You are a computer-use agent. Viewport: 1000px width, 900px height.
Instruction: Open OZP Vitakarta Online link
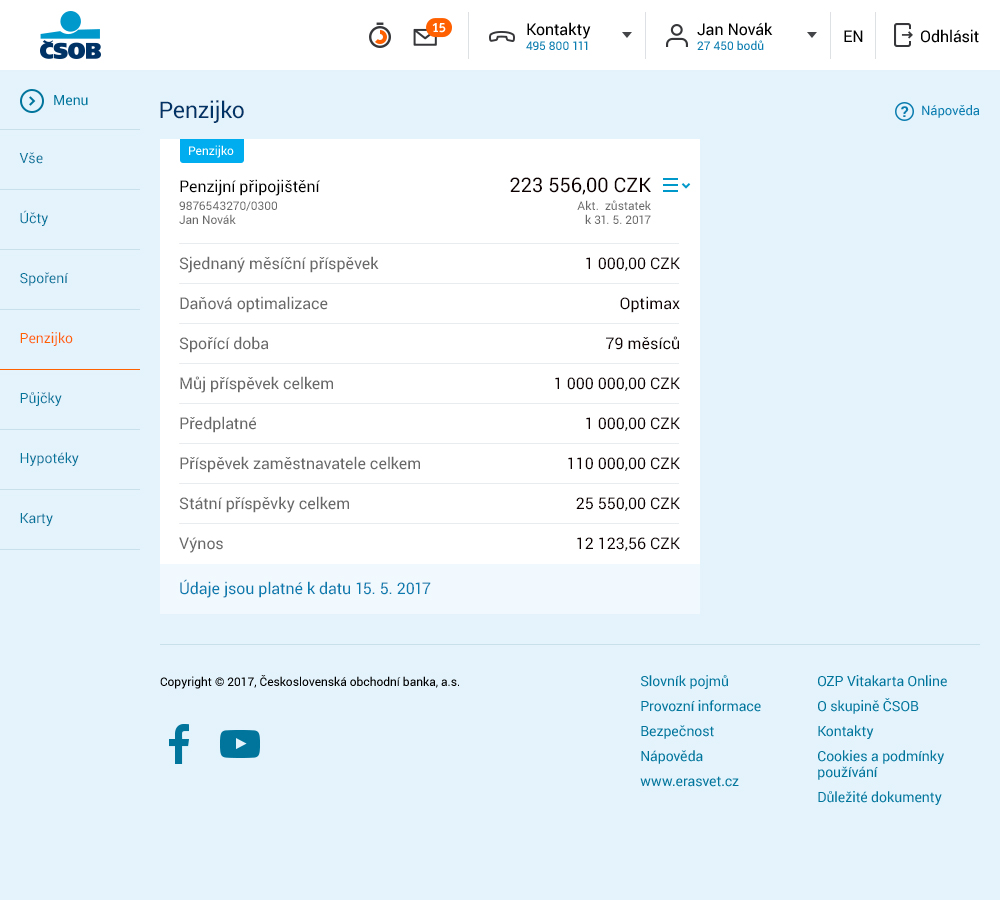[x=881, y=681]
